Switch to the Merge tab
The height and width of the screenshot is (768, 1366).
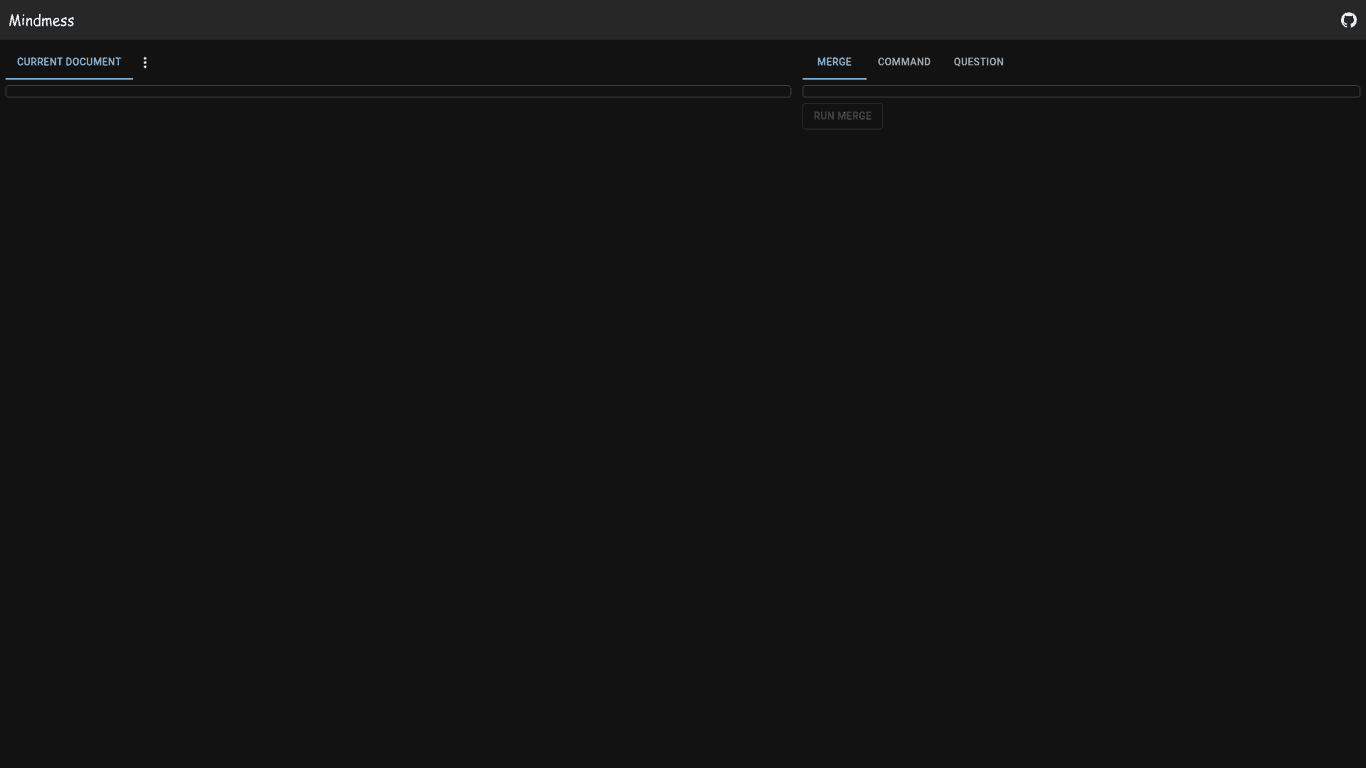(x=834, y=62)
